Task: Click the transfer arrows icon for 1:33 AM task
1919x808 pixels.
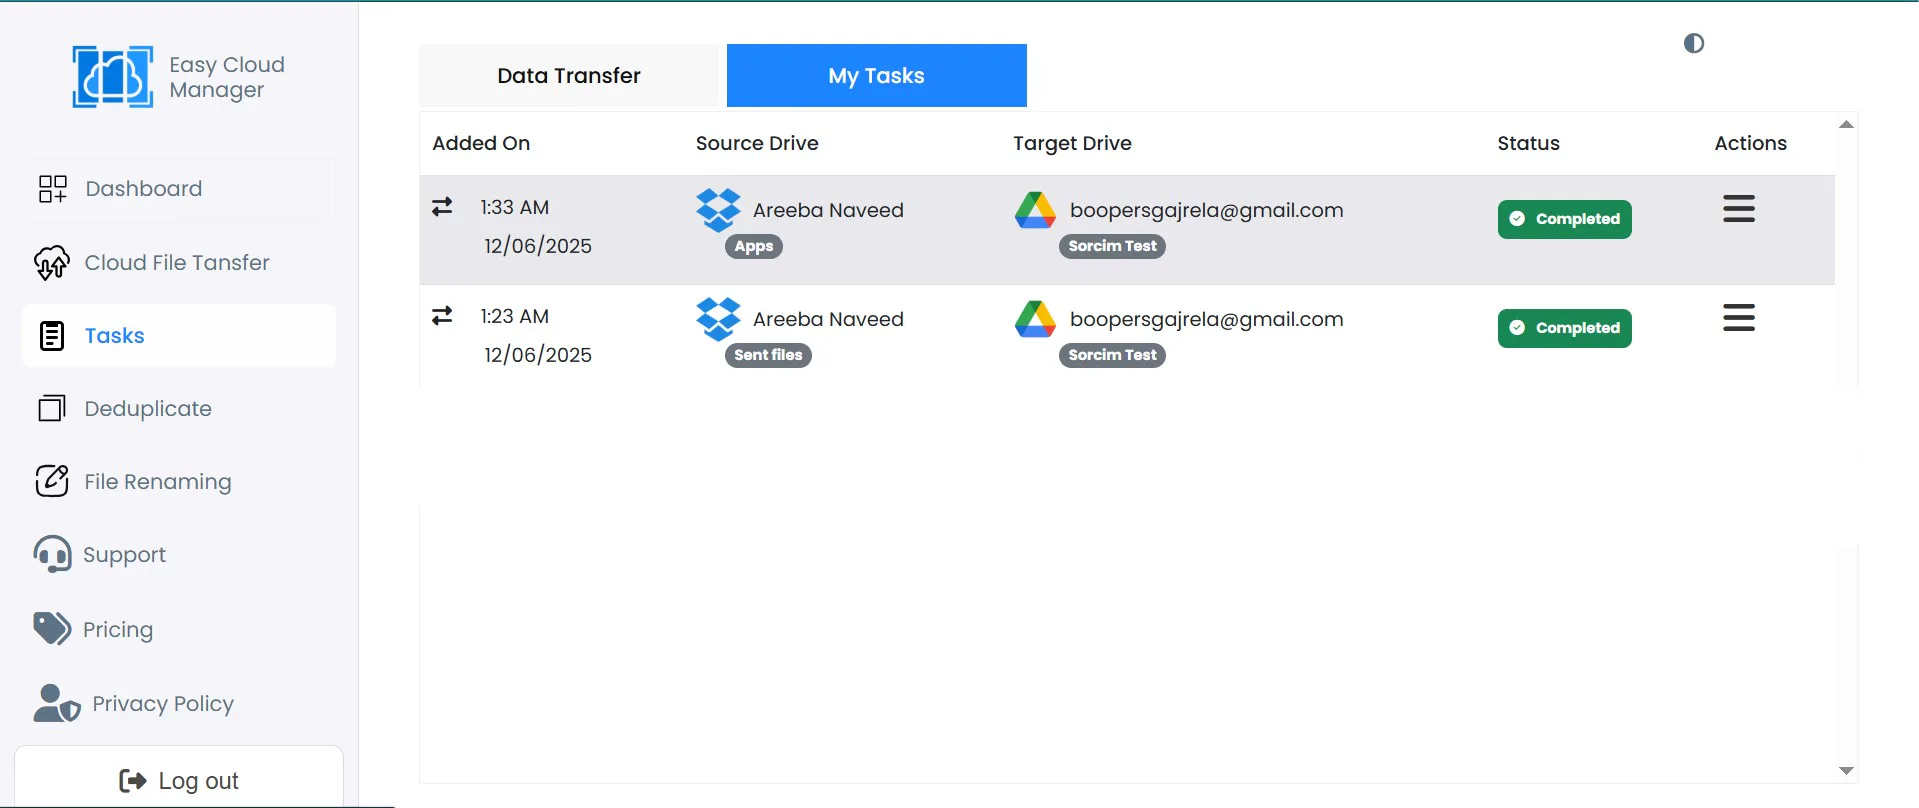Action: 442,207
